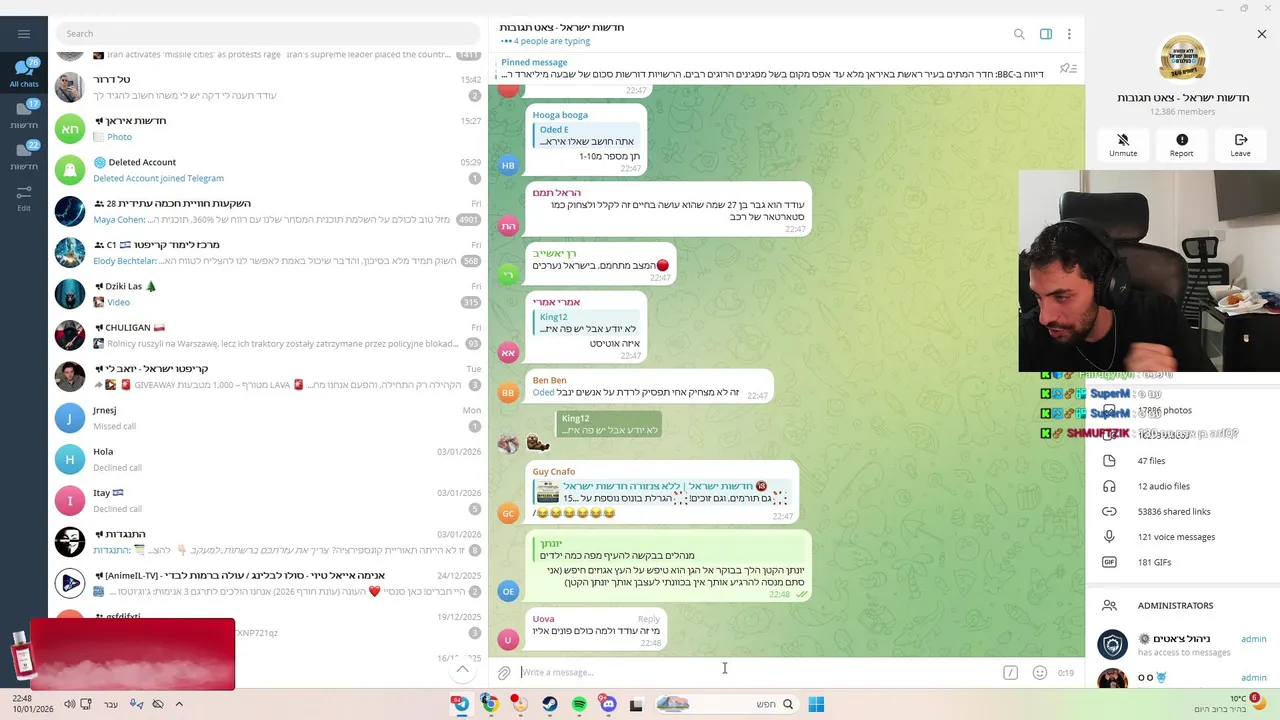
Task: Switch input language via עבר indicator
Action: [x=111, y=704]
